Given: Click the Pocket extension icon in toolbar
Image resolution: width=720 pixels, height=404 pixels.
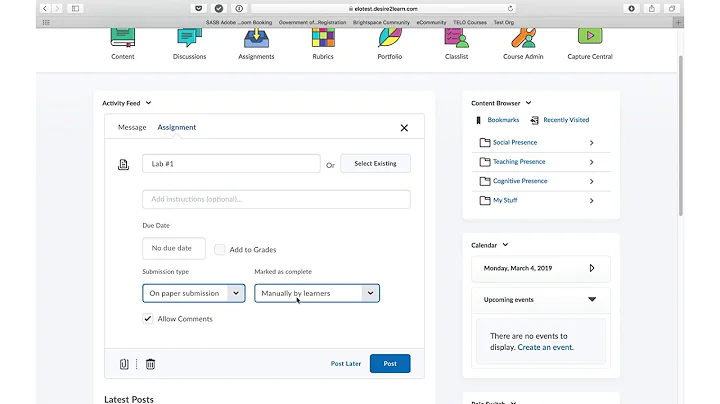Looking at the screenshot, I should (x=198, y=8).
